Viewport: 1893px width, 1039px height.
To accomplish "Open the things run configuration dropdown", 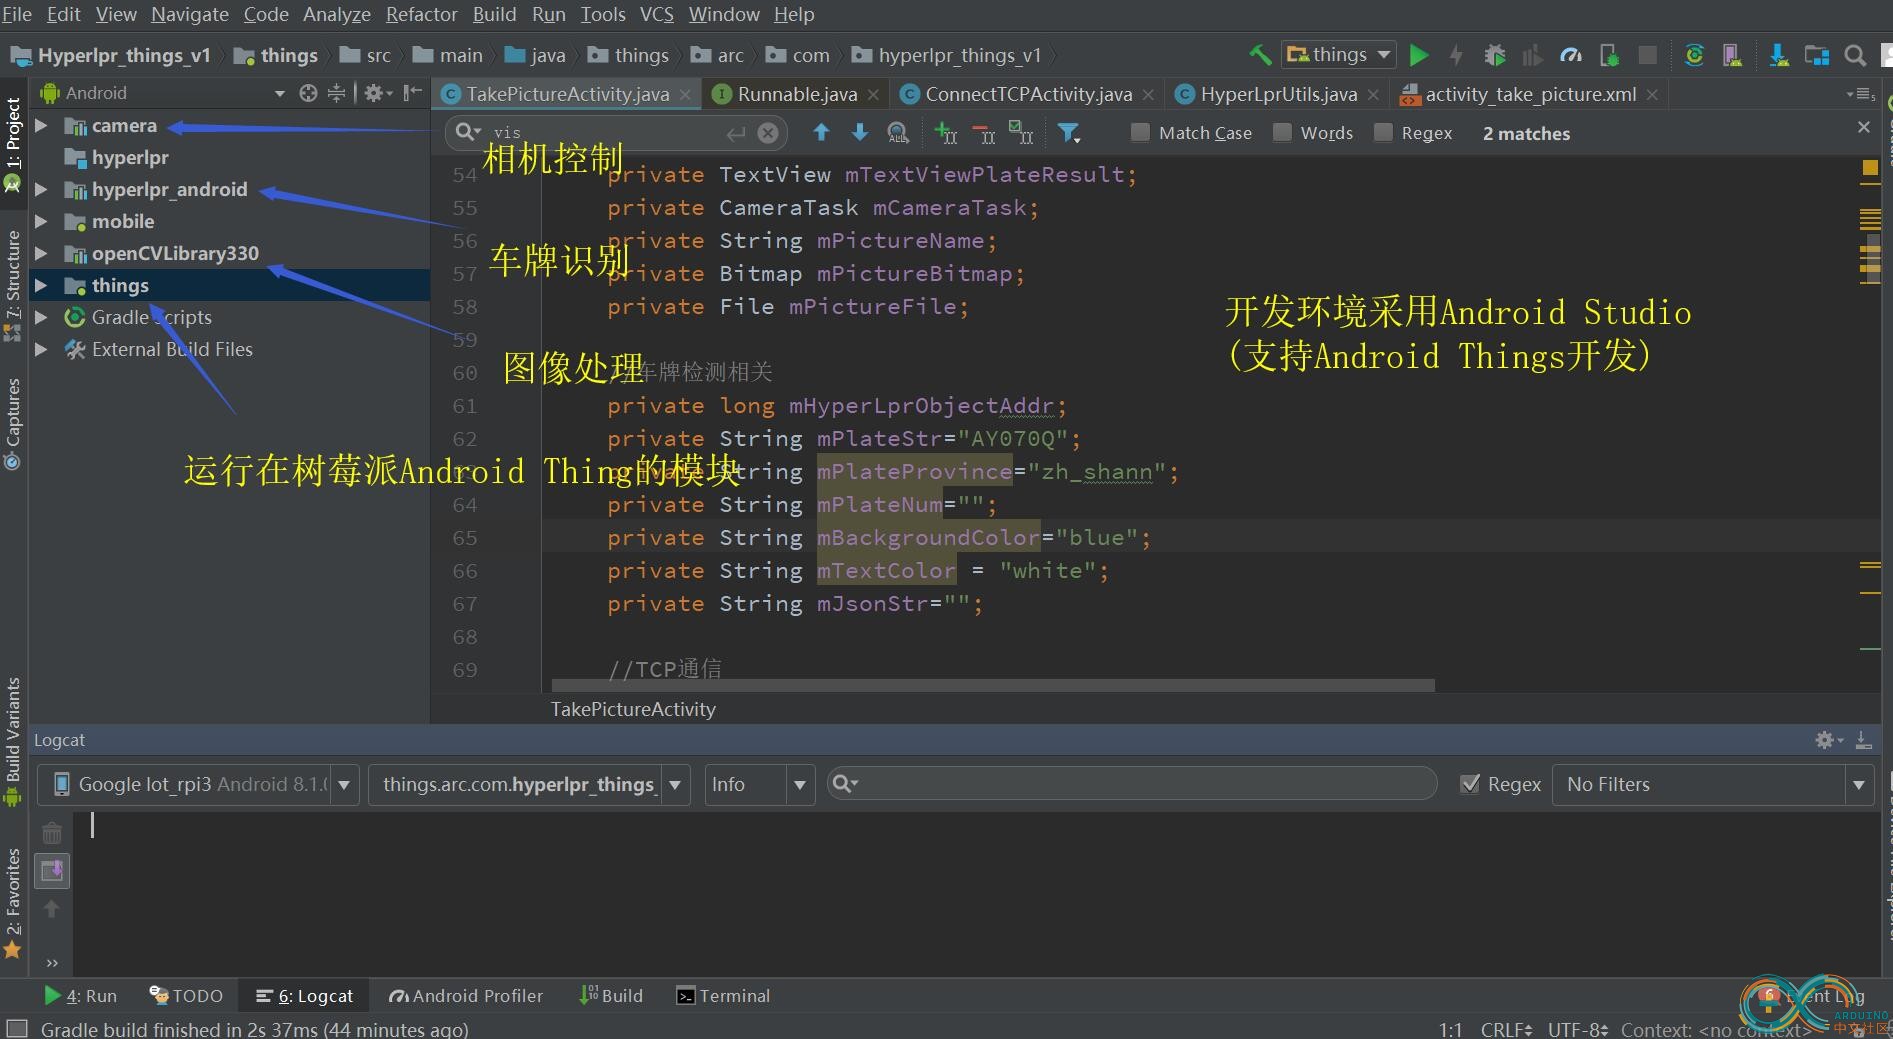I will click(1339, 54).
